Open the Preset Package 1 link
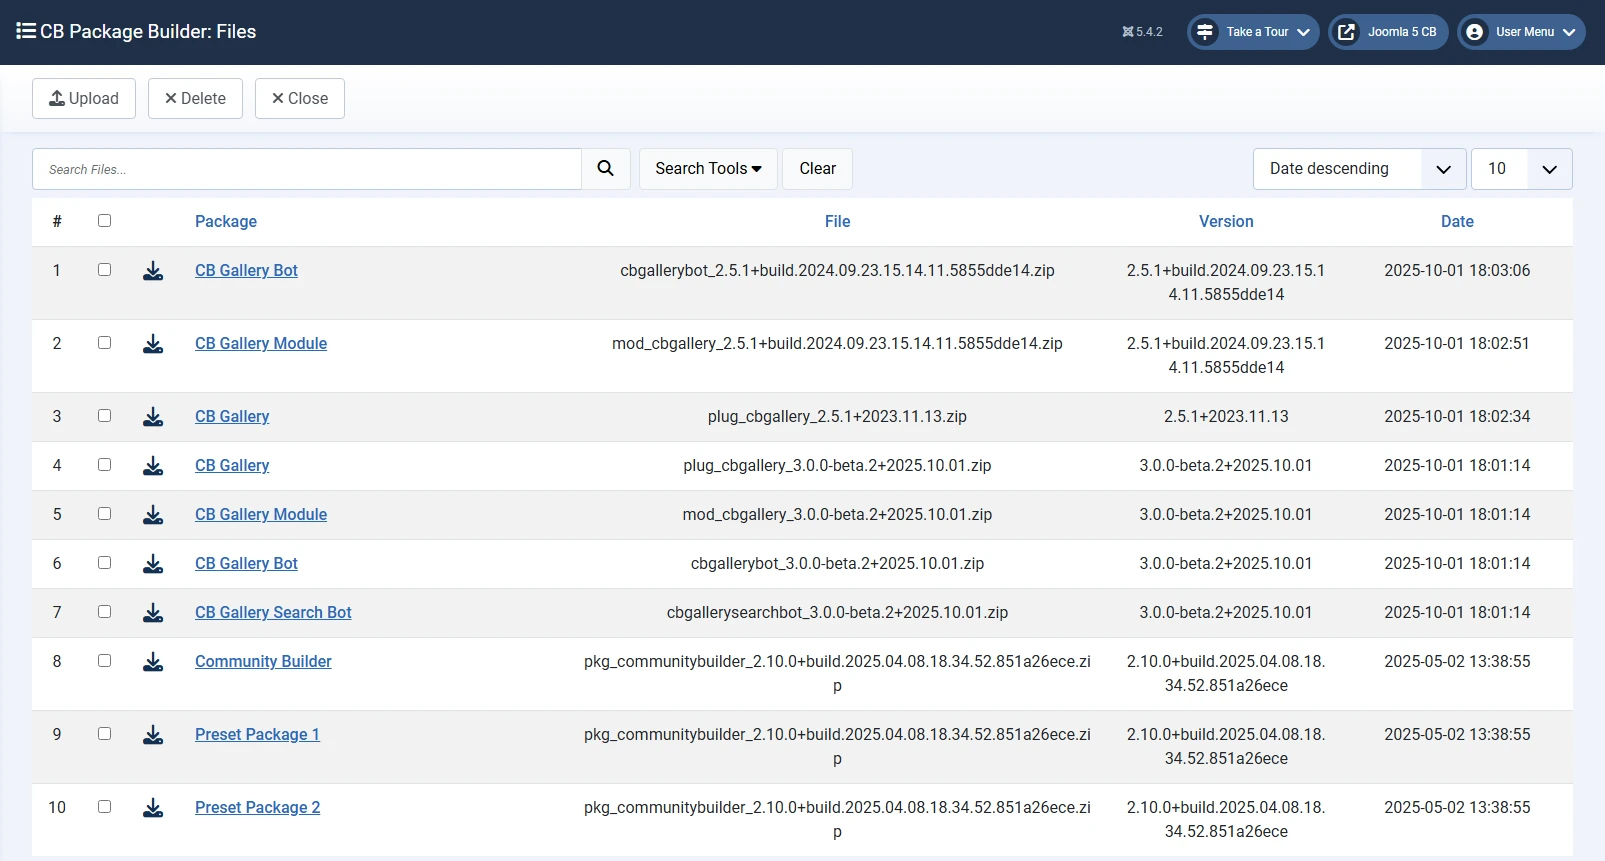Image resolution: width=1605 pixels, height=861 pixels. click(257, 735)
